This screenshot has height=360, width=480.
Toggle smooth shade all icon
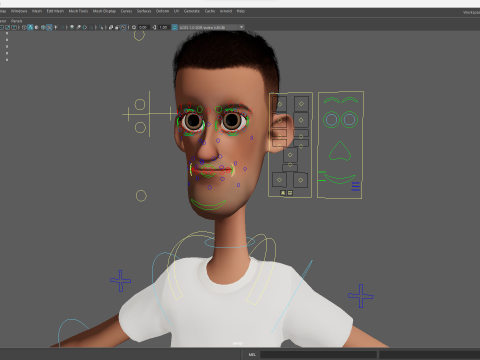pyautogui.click(x=30, y=27)
